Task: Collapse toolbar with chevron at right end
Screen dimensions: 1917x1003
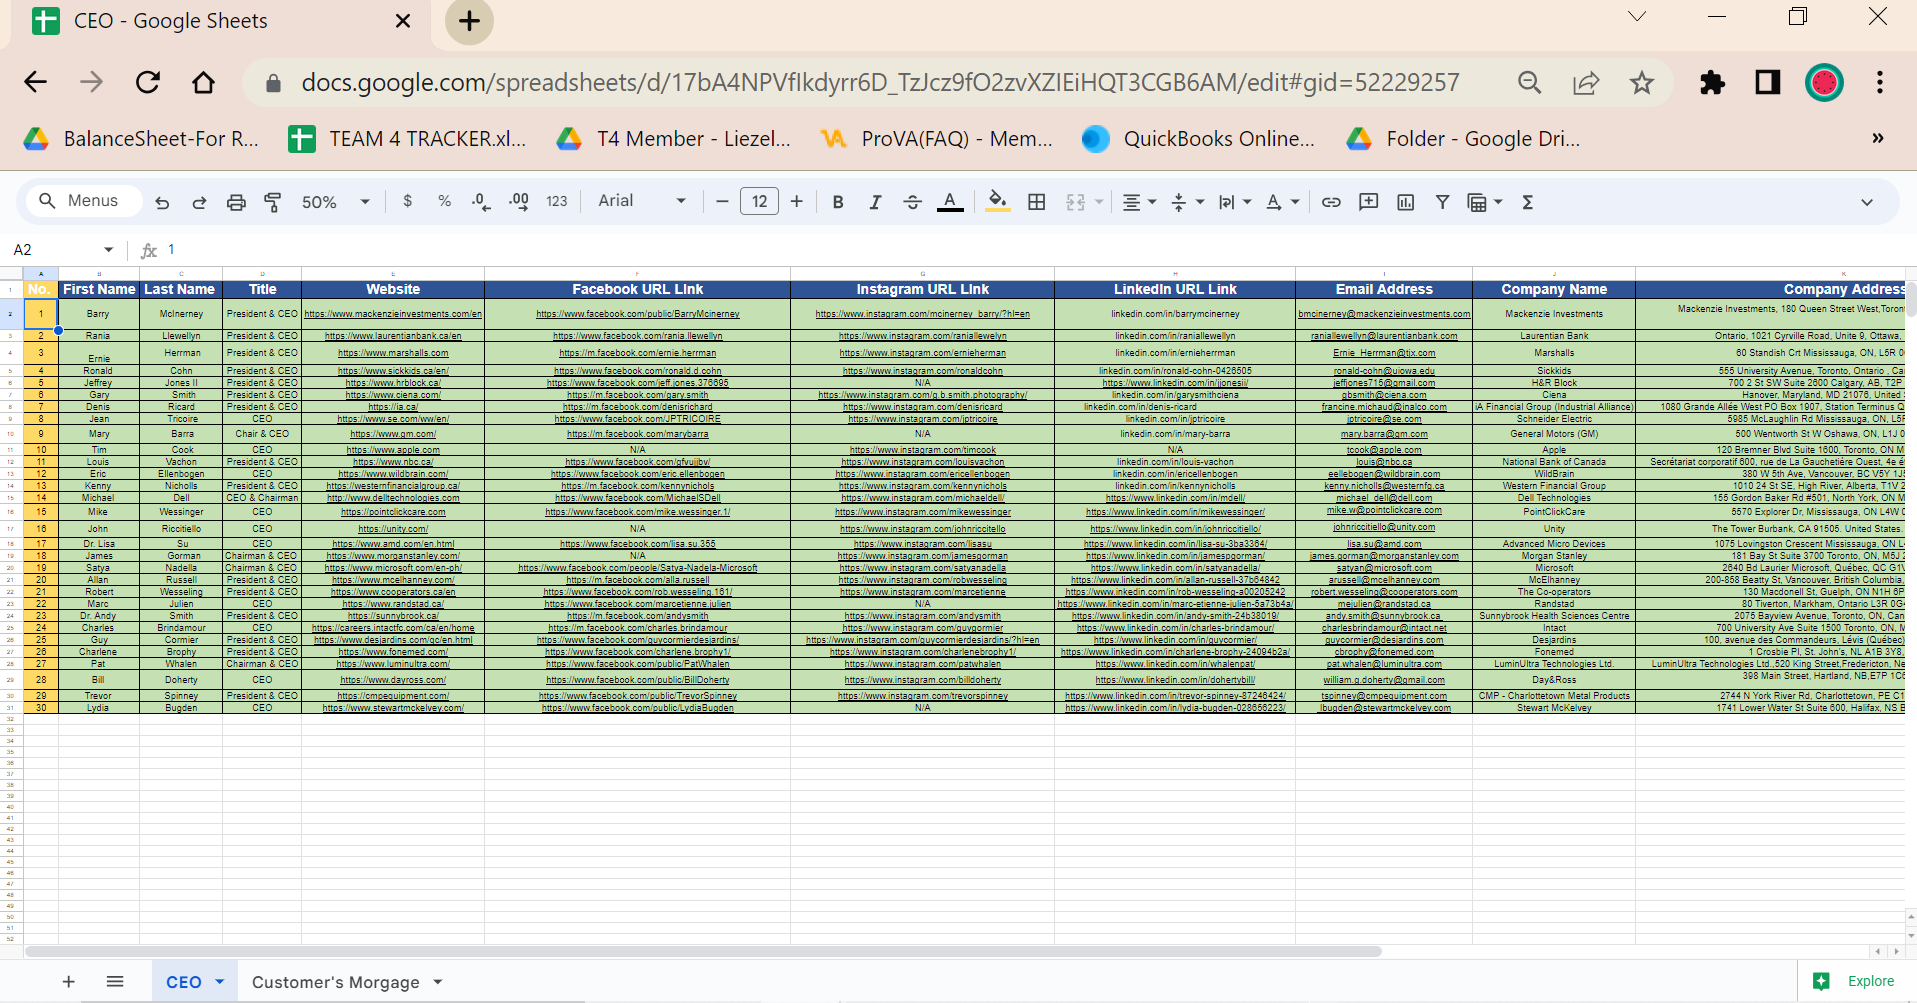Action: coord(1866,202)
